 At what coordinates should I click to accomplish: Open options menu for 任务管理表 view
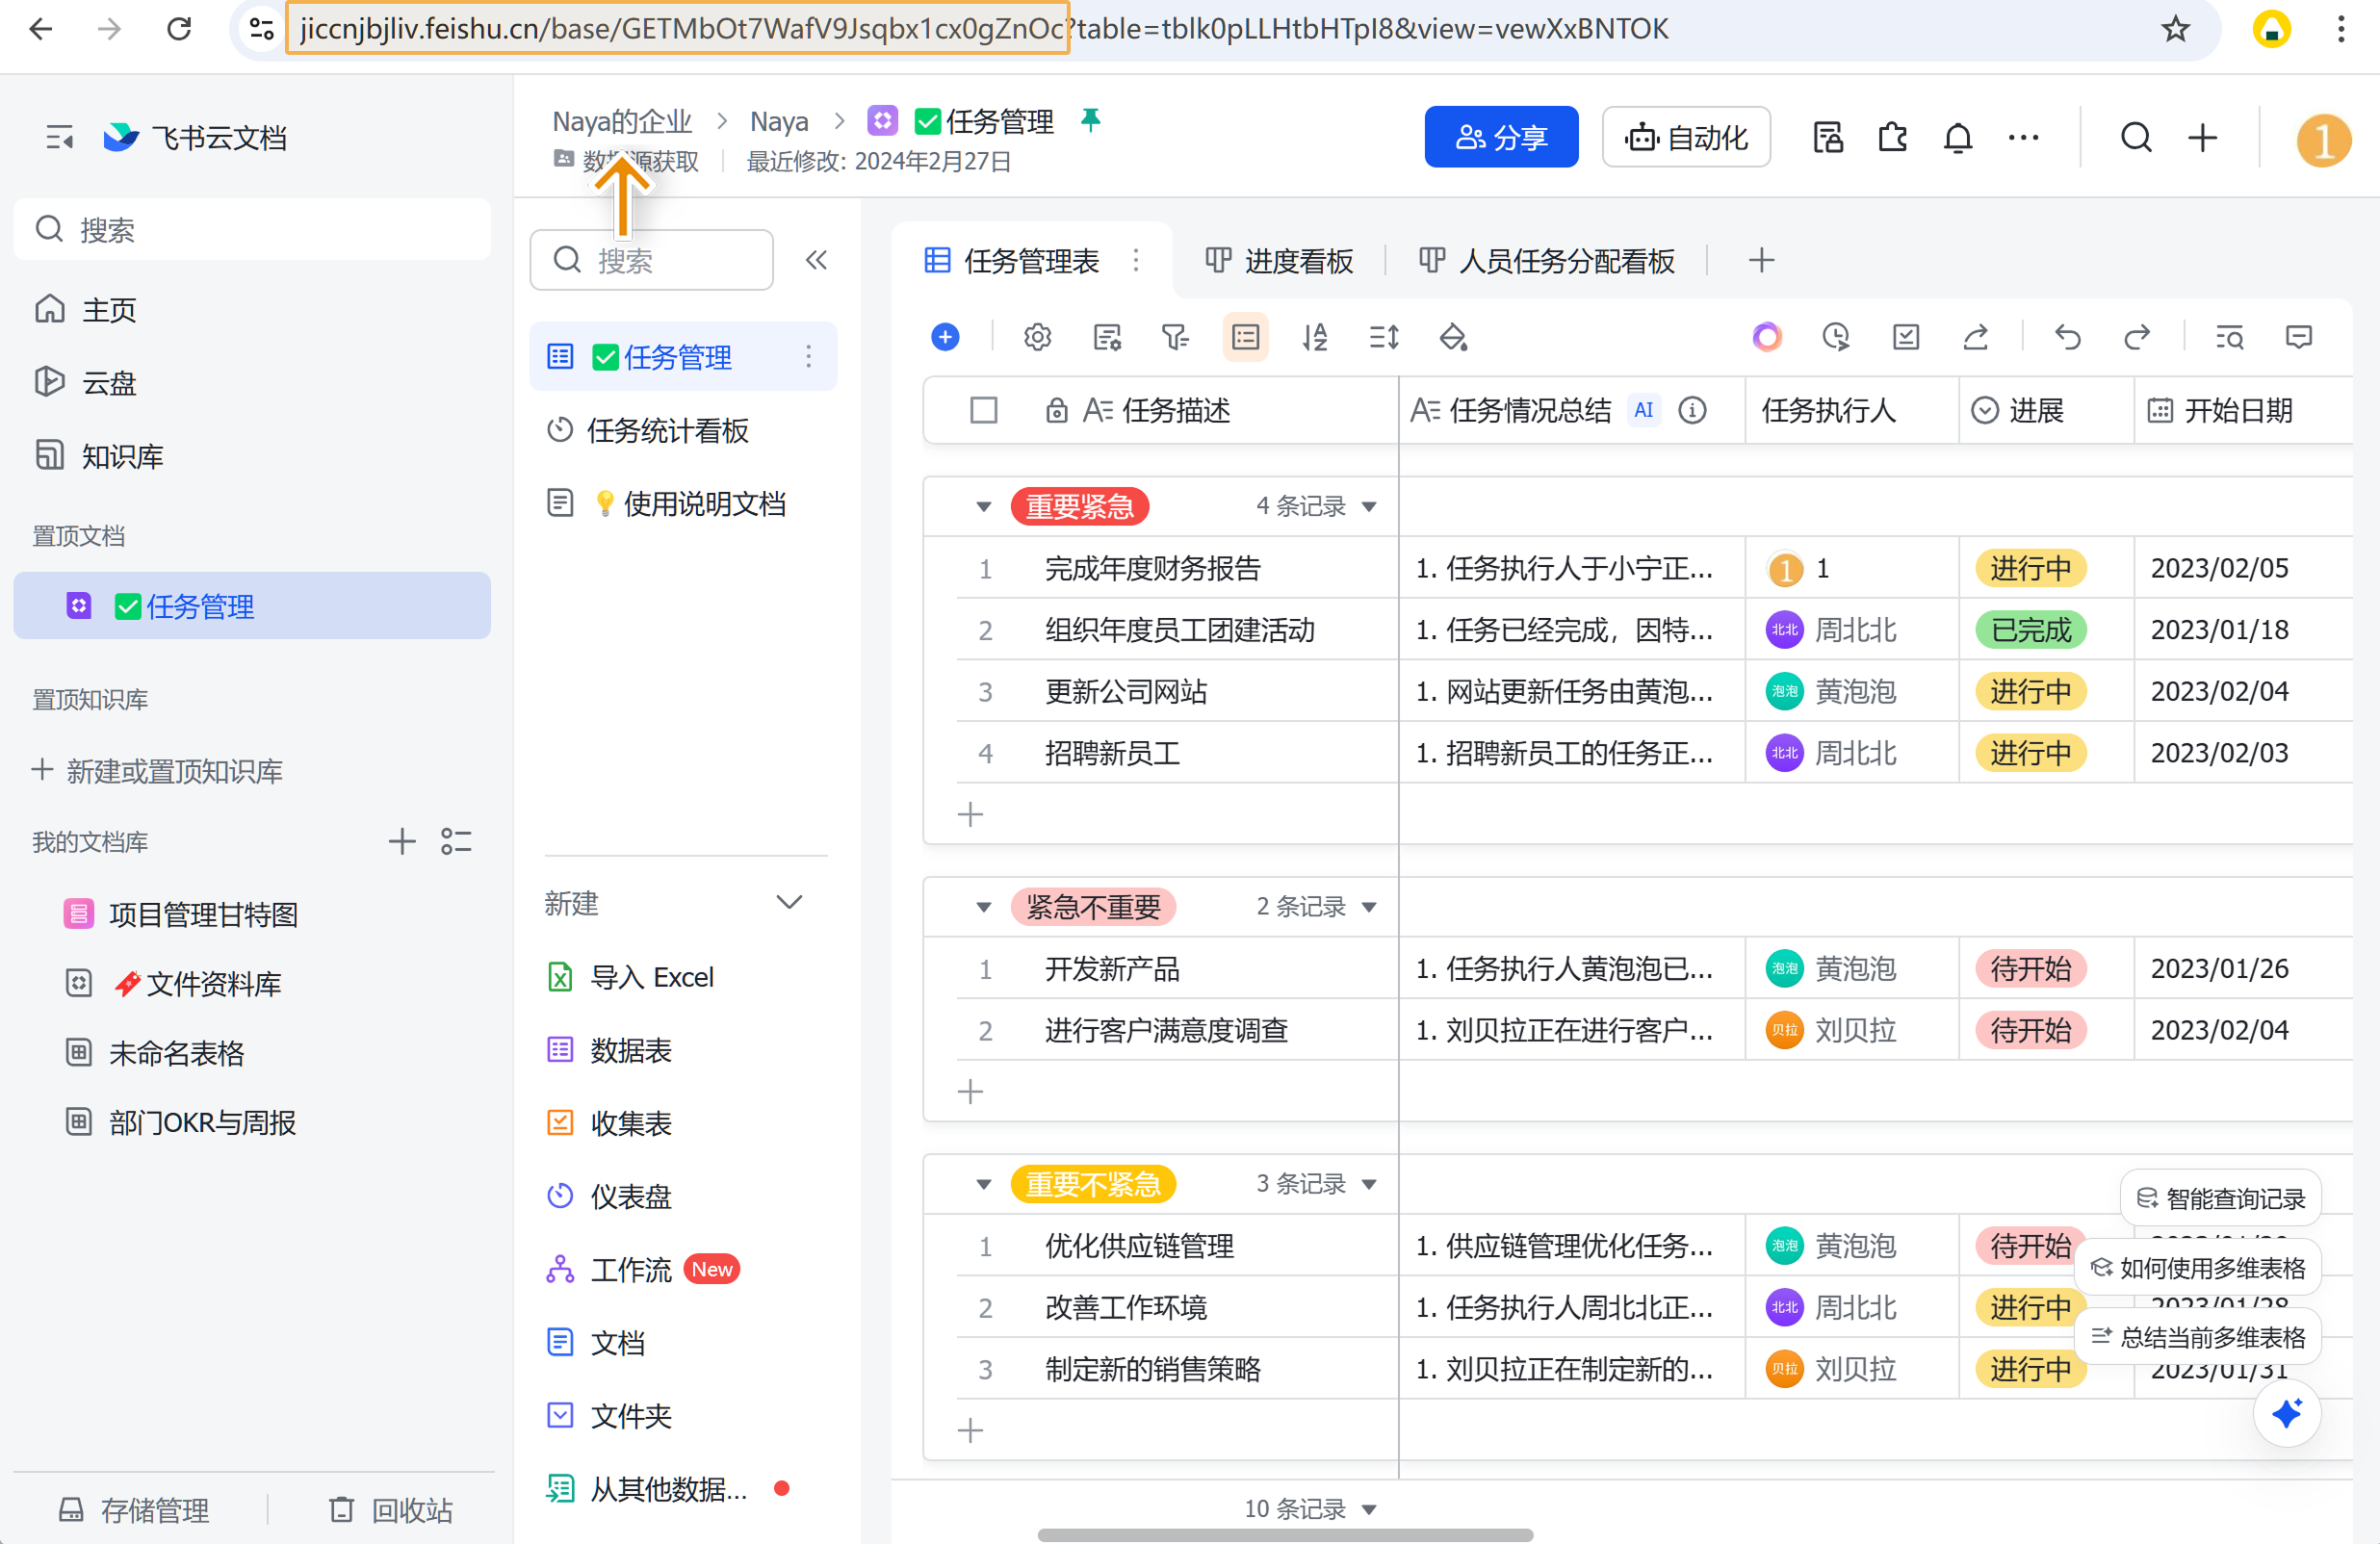click(x=1136, y=260)
